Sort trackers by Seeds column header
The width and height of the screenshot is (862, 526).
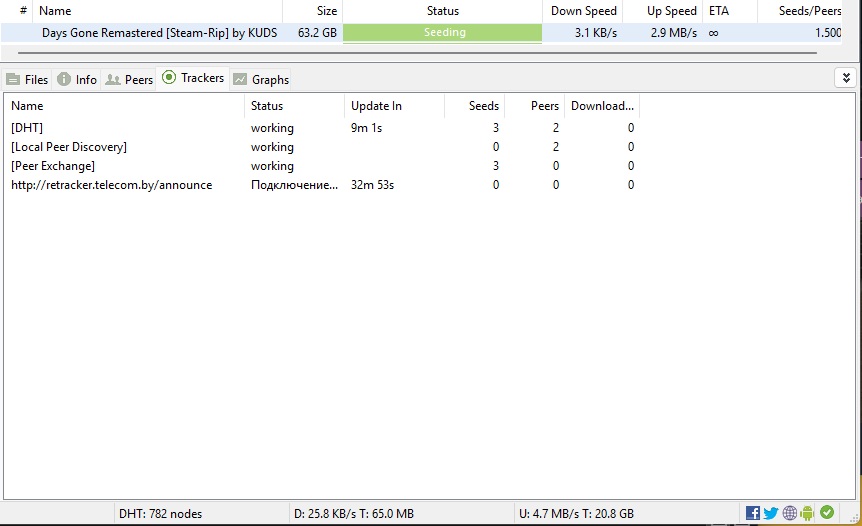coord(475,106)
